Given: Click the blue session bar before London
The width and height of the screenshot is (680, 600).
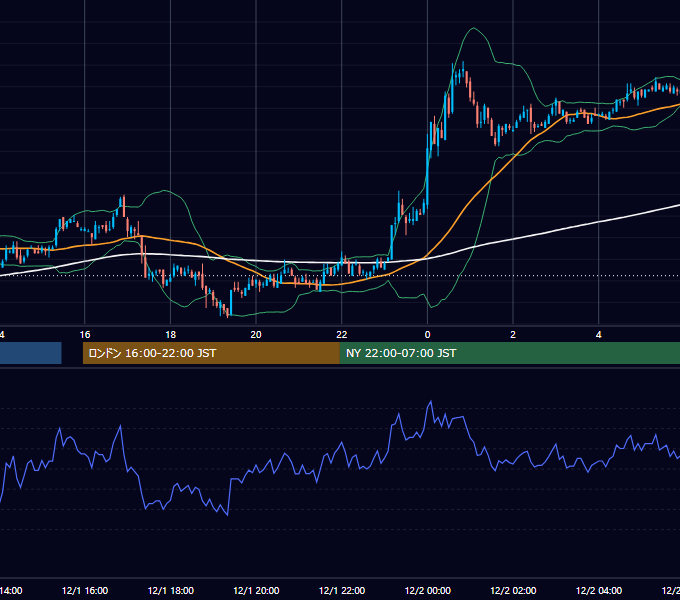Looking at the screenshot, I should click(30, 353).
